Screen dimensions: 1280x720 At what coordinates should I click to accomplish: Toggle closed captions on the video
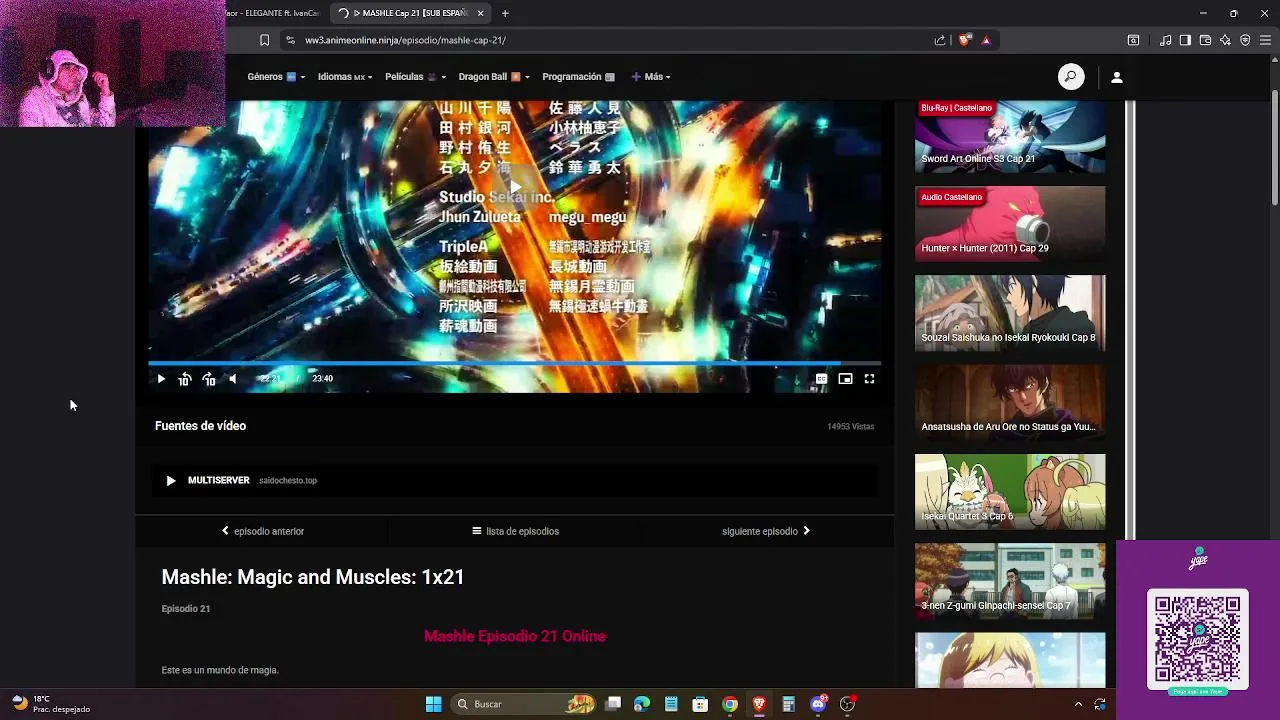(x=821, y=379)
